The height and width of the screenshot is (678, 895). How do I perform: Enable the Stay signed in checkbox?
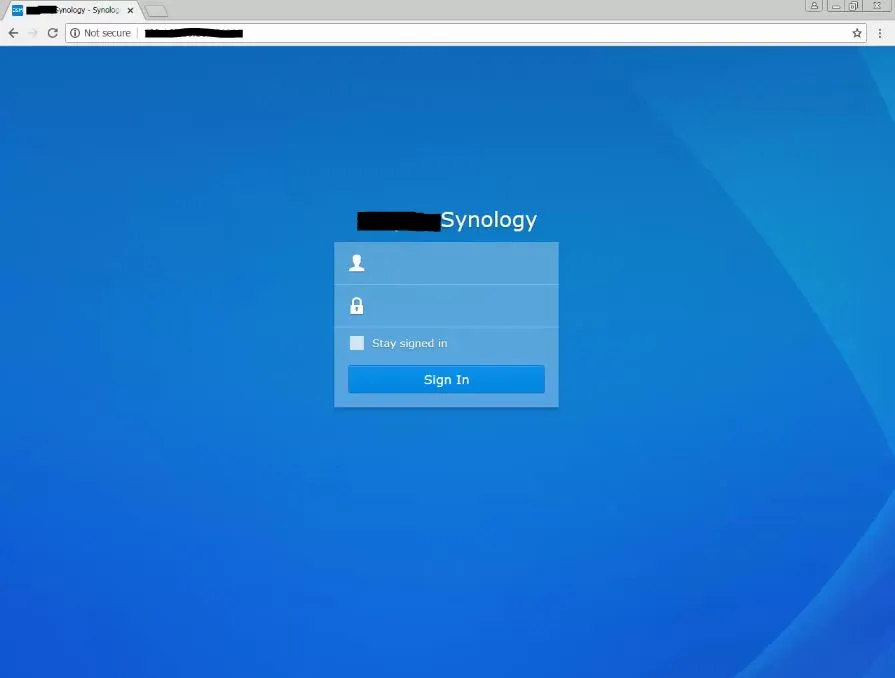pyautogui.click(x=357, y=343)
